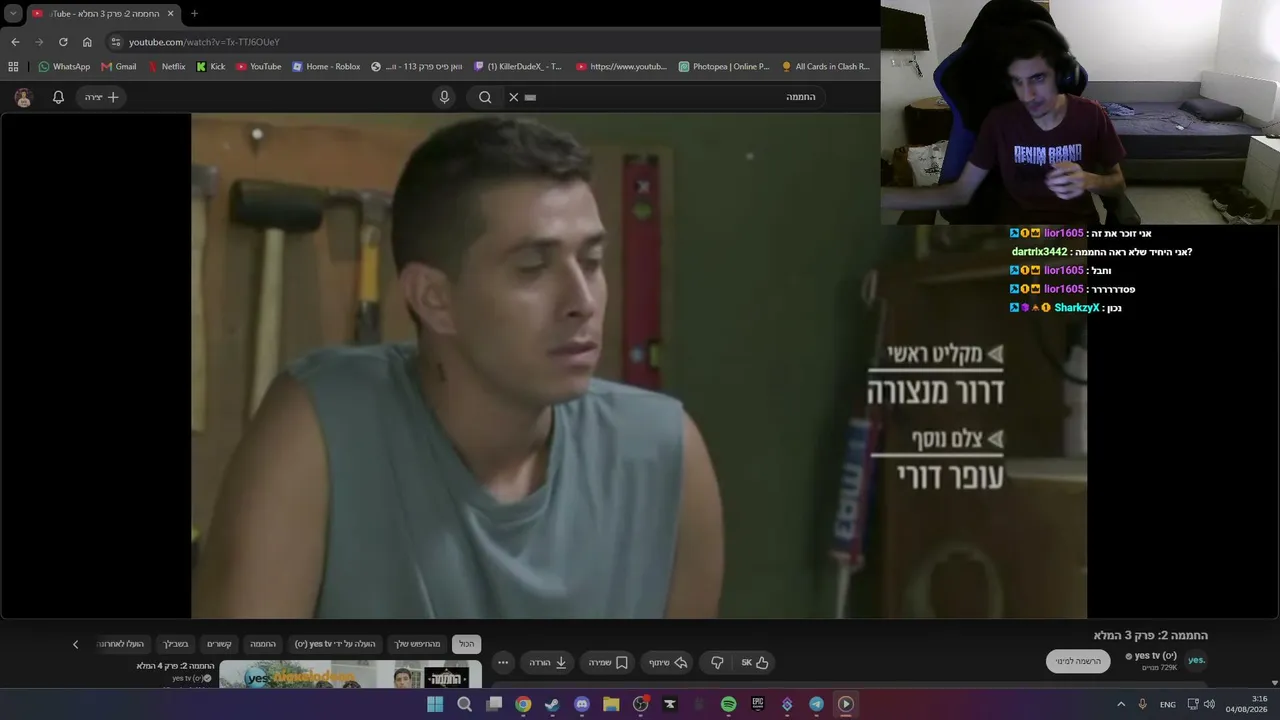Open the more actions ellipsis menu

pyautogui.click(x=503, y=662)
